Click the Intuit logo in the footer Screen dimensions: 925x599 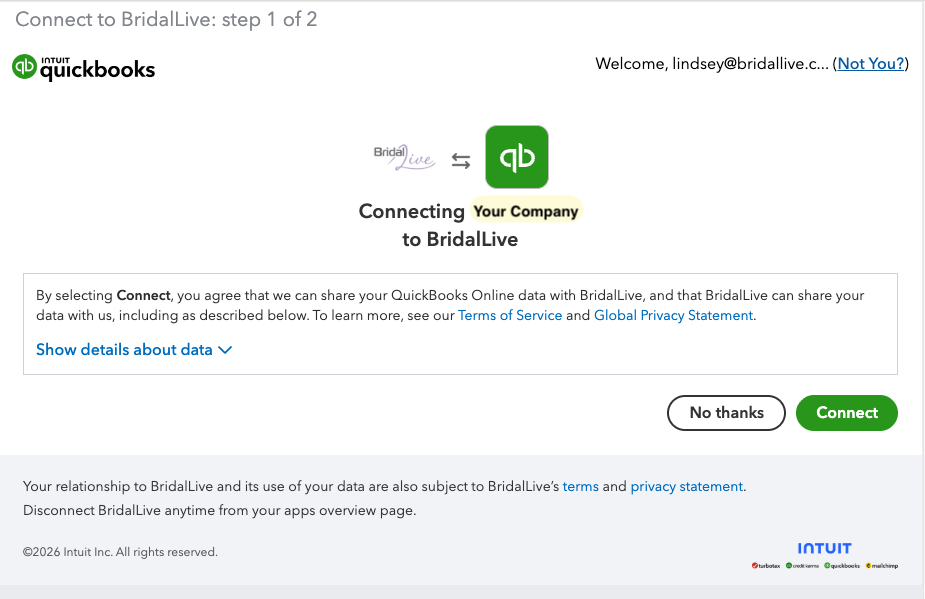(x=824, y=548)
